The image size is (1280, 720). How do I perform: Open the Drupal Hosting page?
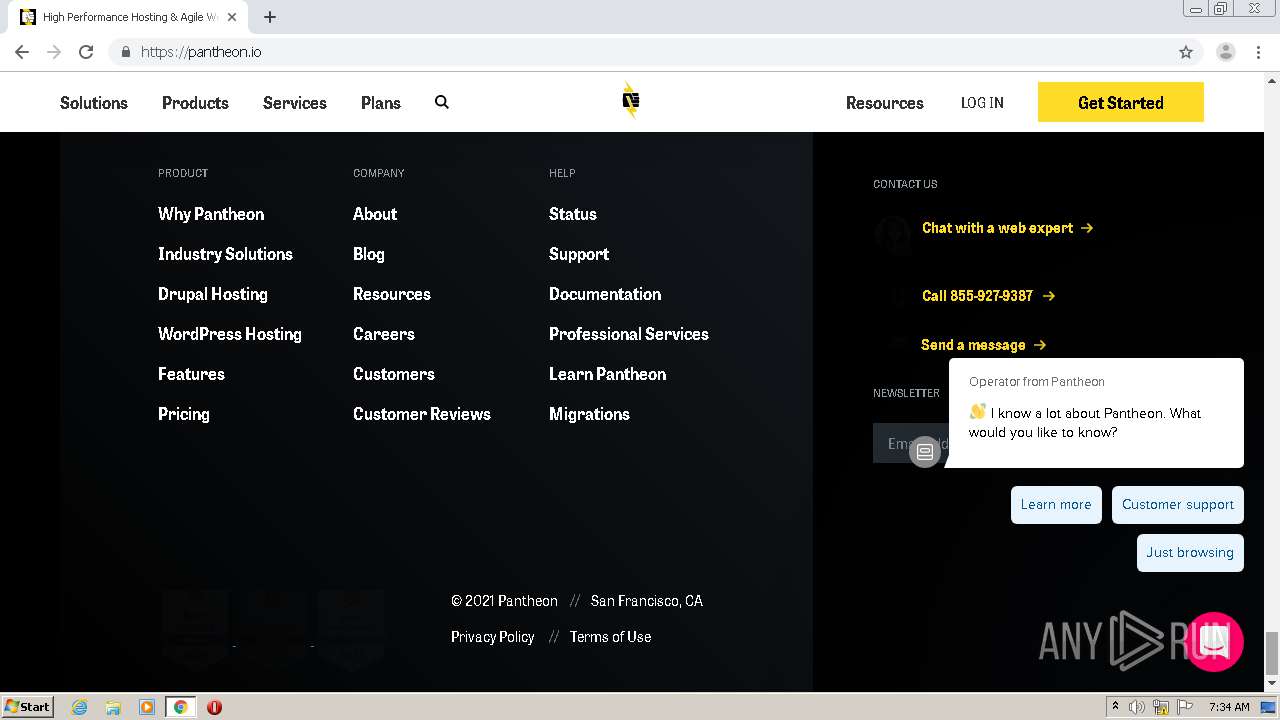pyautogui.click(x=213, y=294)
